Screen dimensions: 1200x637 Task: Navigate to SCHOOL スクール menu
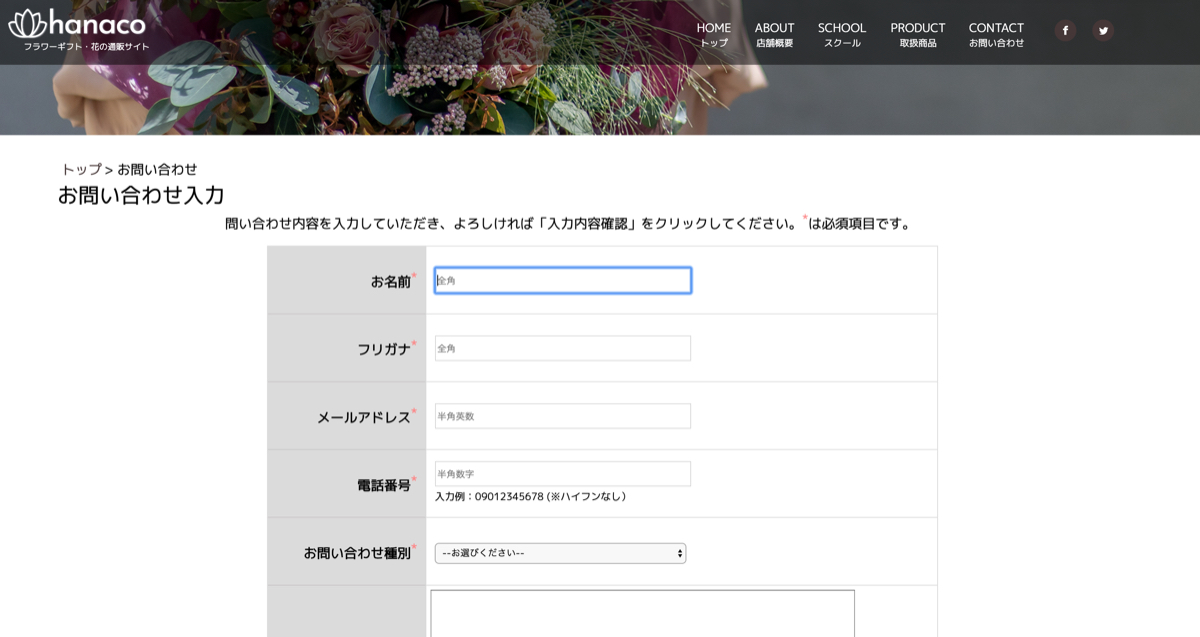click(x=841, y=34)
